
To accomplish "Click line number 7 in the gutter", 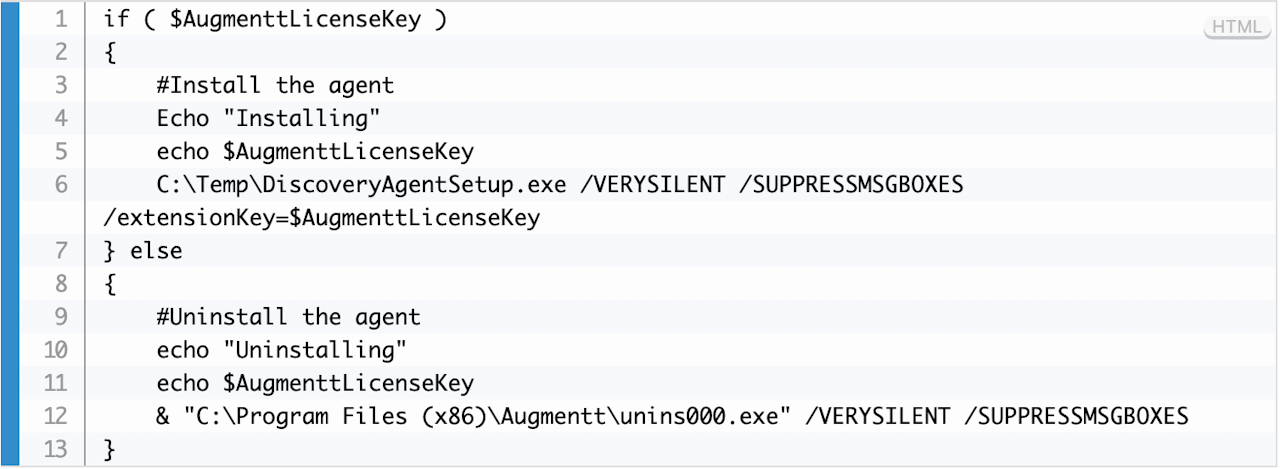I will (62, 250).
